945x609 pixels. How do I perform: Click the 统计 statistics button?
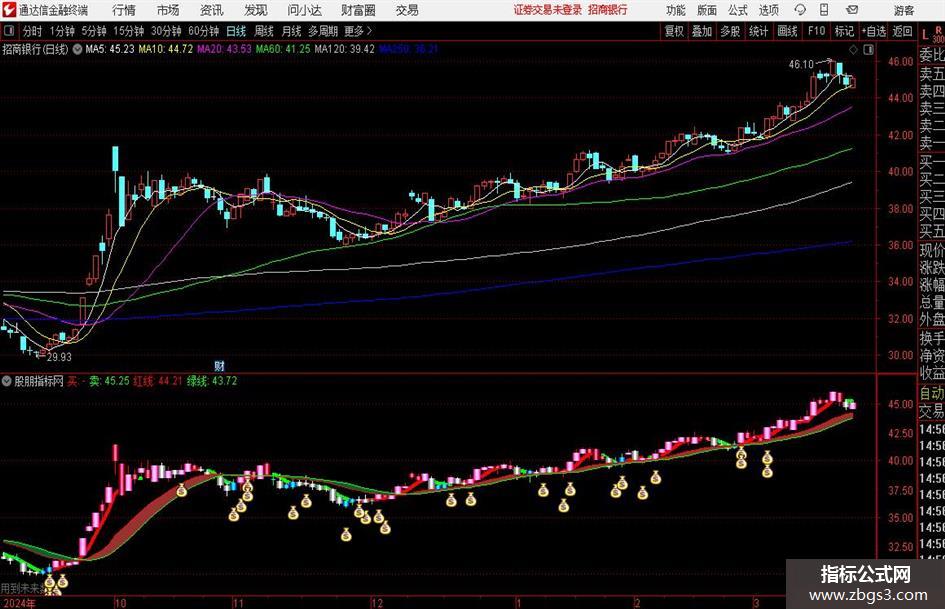[x=758, y=31]
